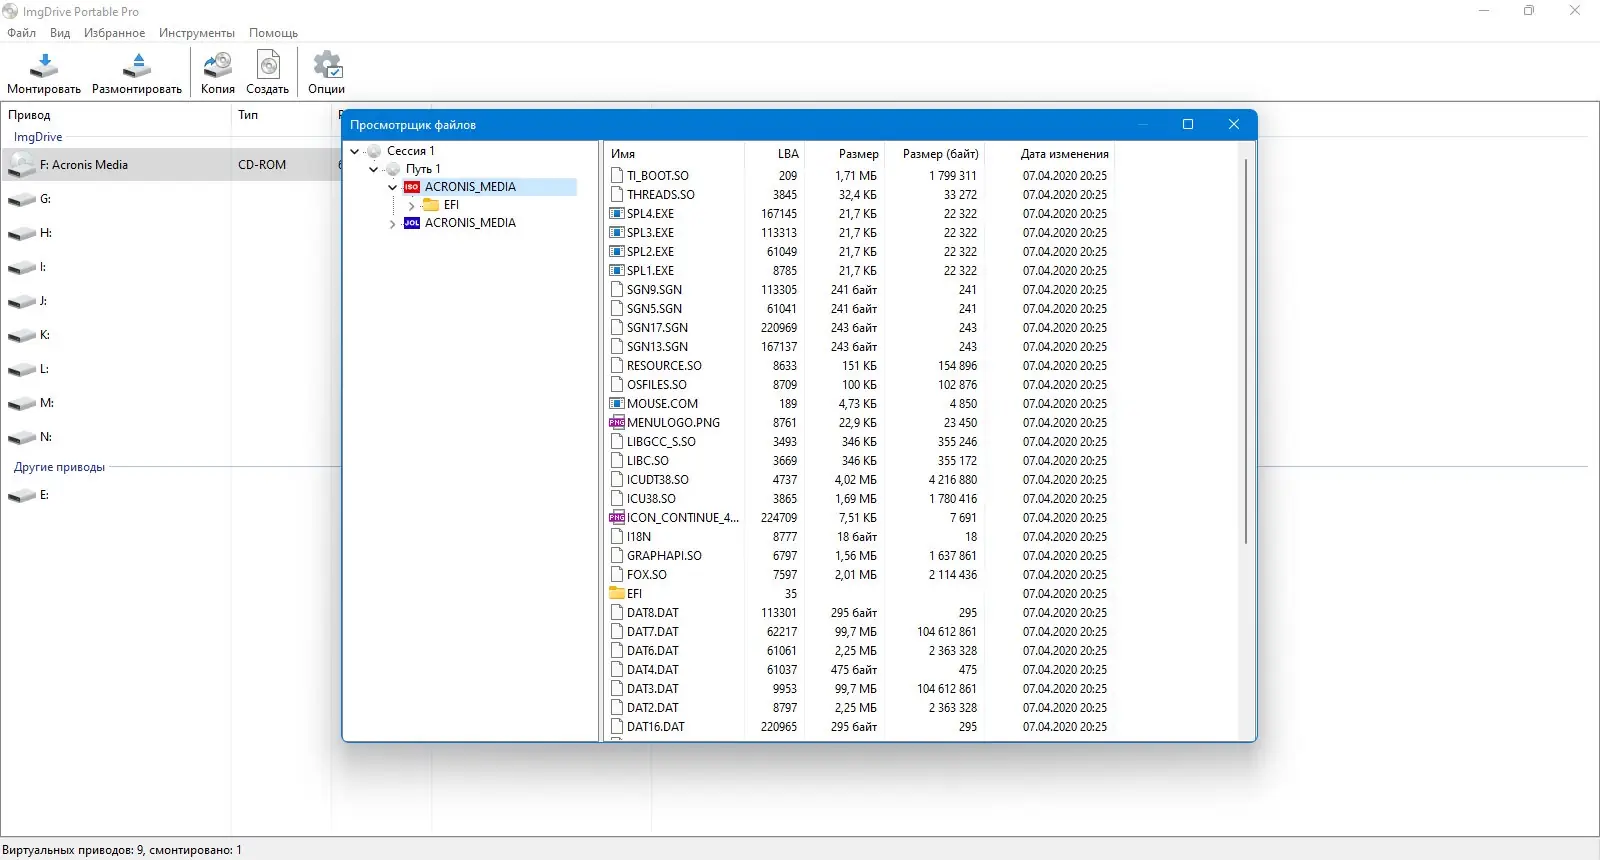
Task: Select virtual drive G: icon
Action: point(21,200)
